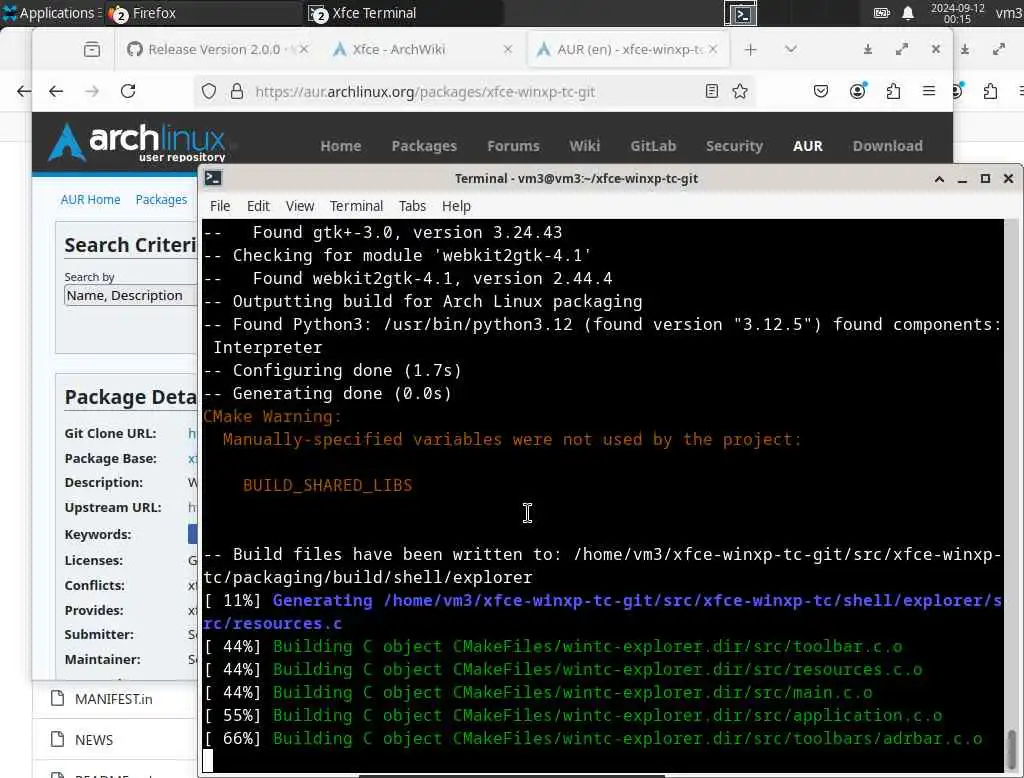Go forward in Firefox history
The height and width of the screenshot is (778, 1024).
tap(92, 91)
